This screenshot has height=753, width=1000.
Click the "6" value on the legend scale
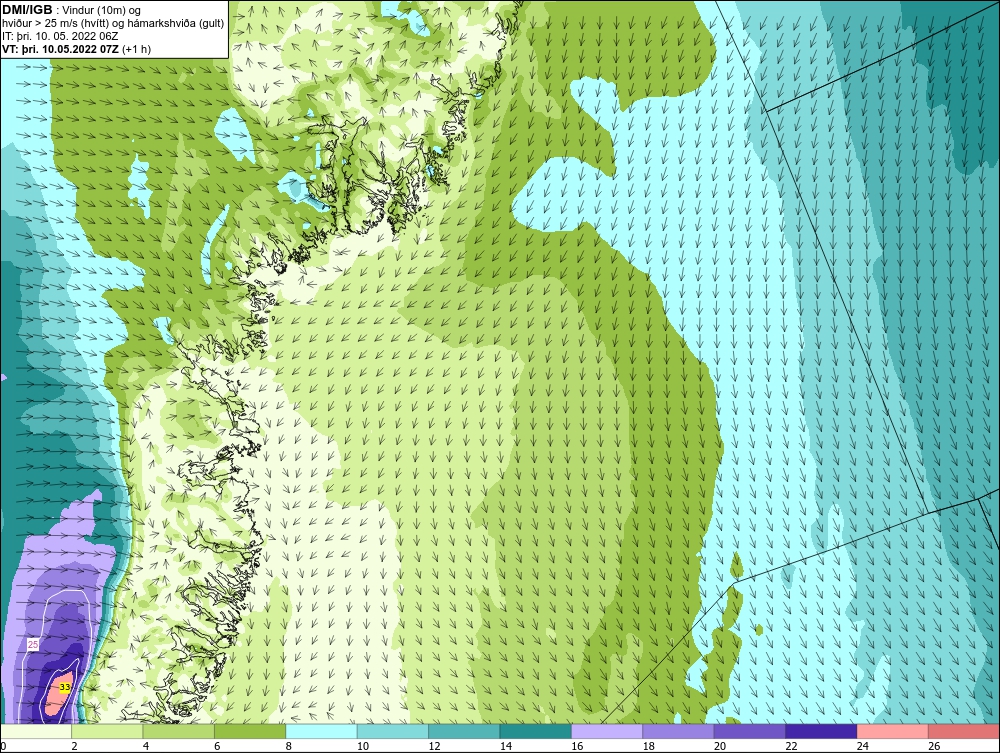(x=217, y=746)
